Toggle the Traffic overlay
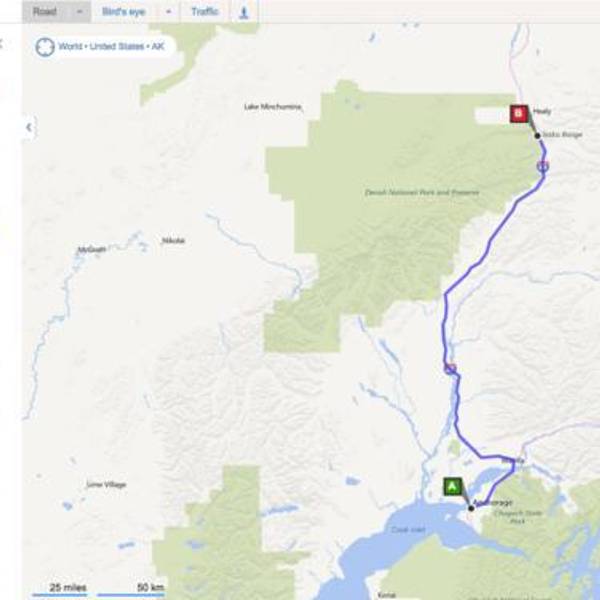The image size is (600, 600). pos(205,12)
